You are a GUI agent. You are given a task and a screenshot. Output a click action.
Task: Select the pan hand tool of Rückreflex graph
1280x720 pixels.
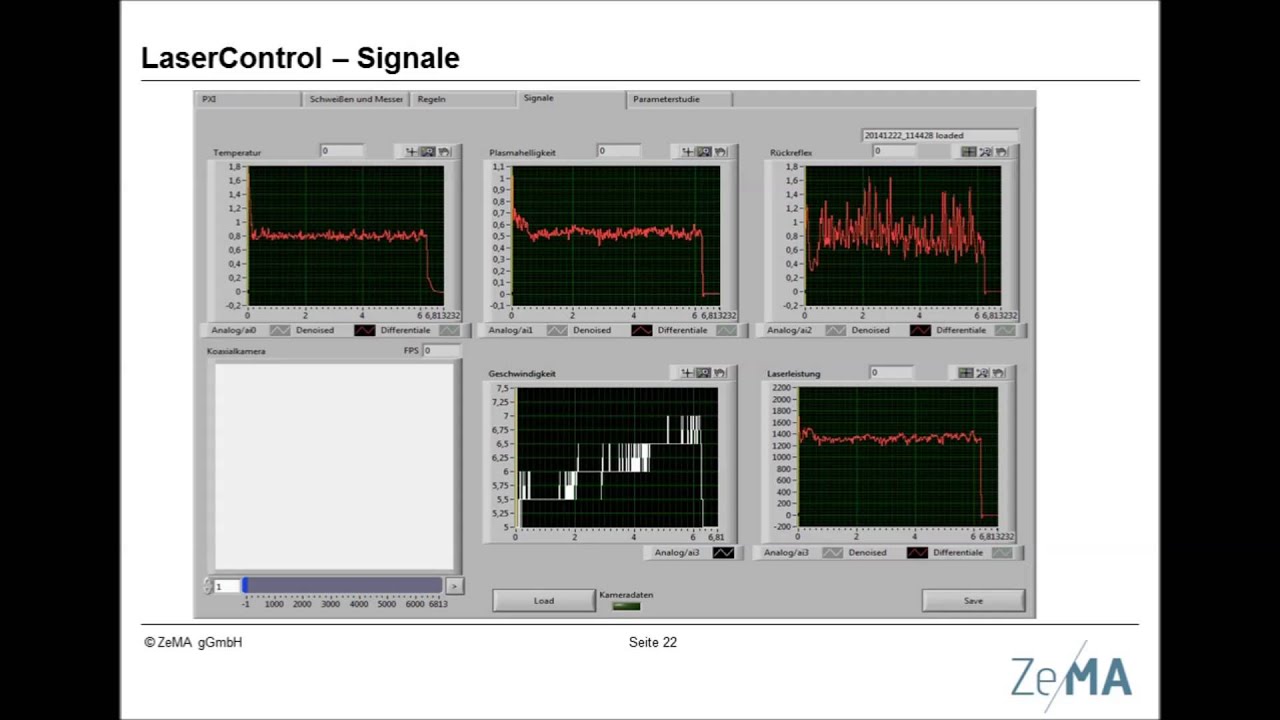(x=1001, y=152)
